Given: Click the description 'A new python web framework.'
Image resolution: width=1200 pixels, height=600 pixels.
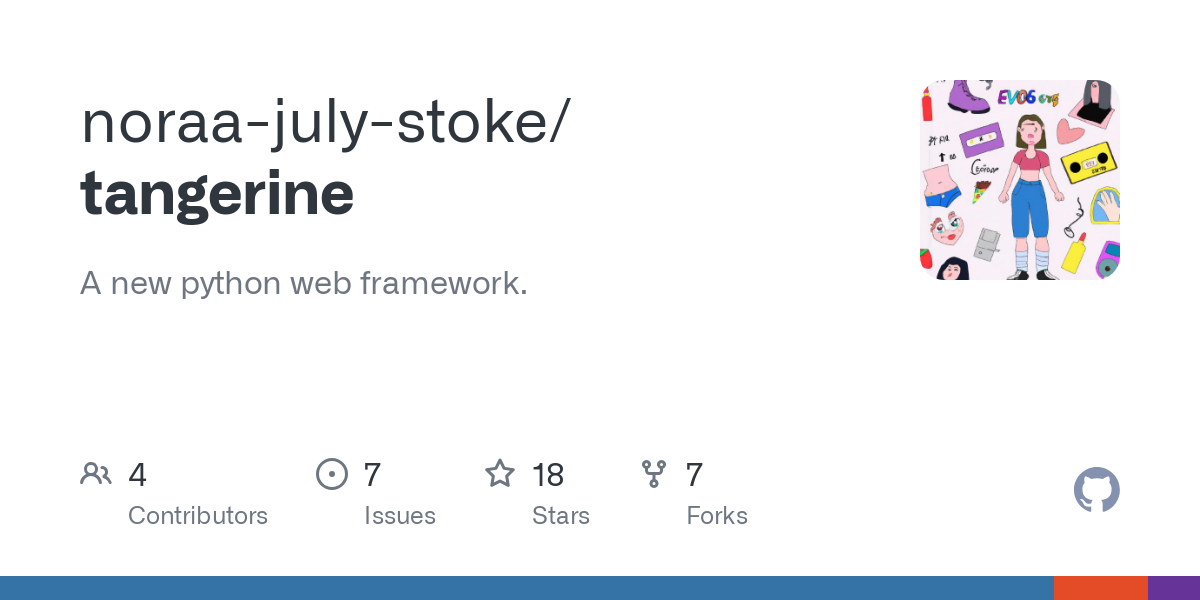Looking at the screenshot, I should (303, 284).
